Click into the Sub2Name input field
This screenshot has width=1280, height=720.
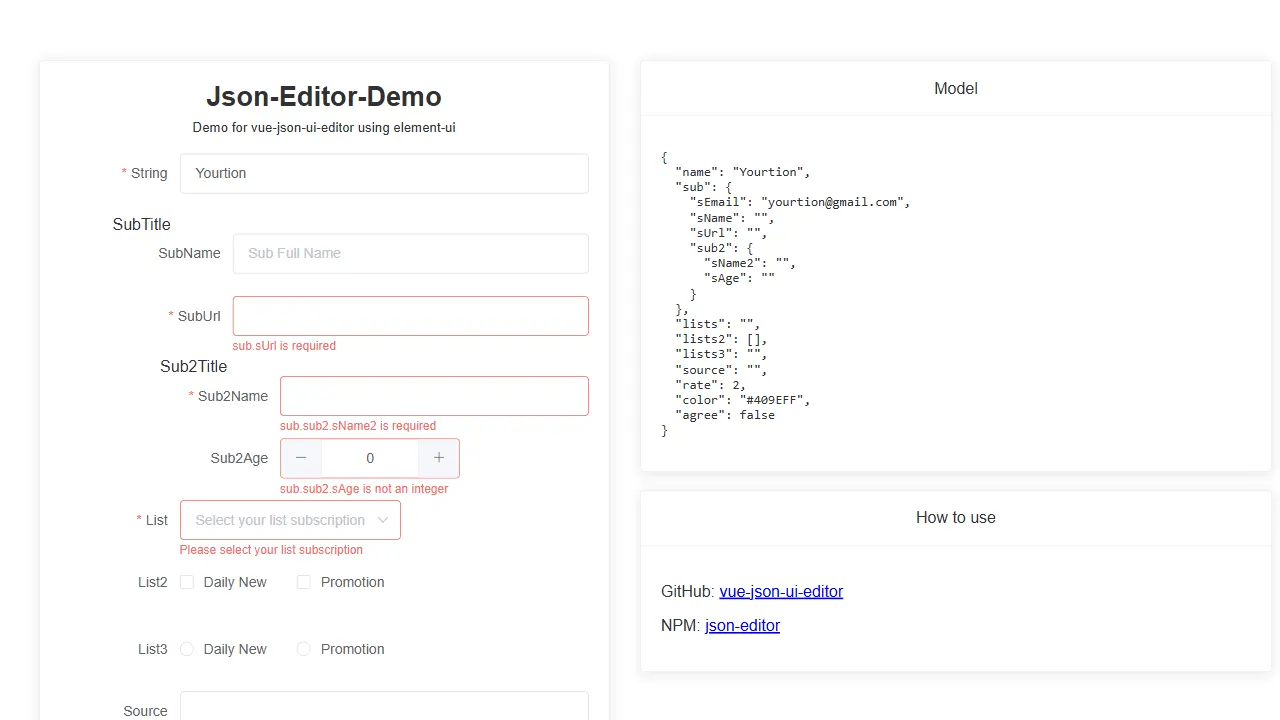[x=434, y=396]
